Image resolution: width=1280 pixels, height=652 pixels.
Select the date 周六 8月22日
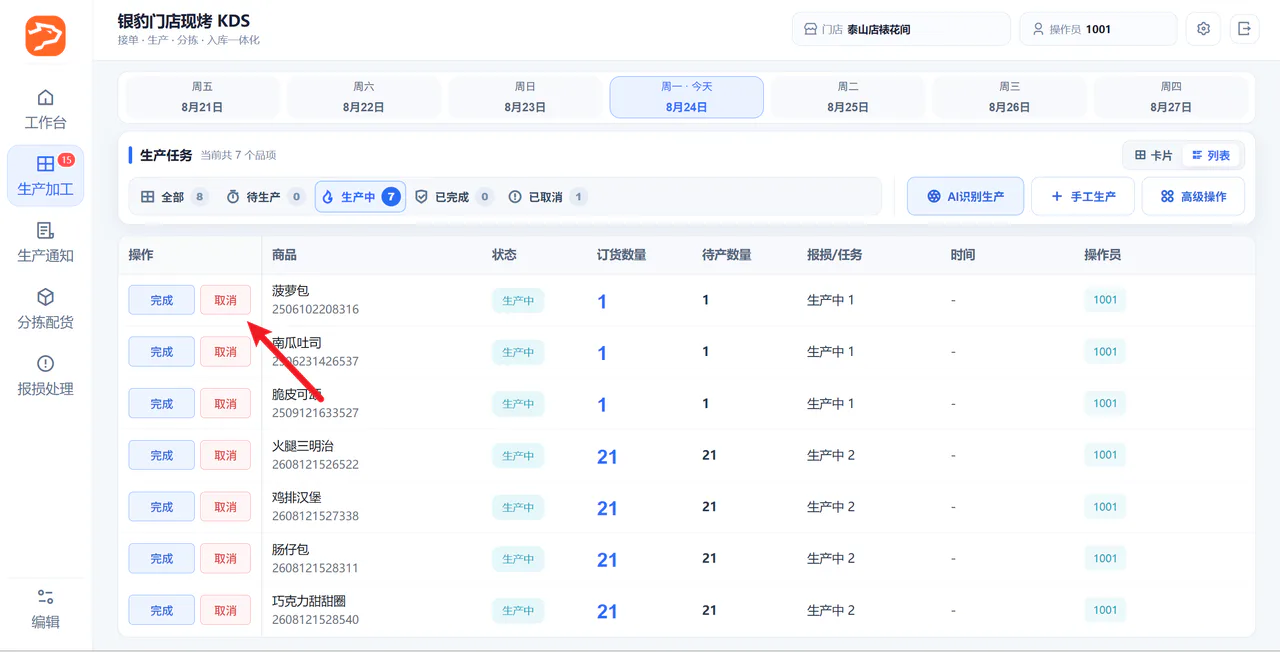(x=364, y=97)
